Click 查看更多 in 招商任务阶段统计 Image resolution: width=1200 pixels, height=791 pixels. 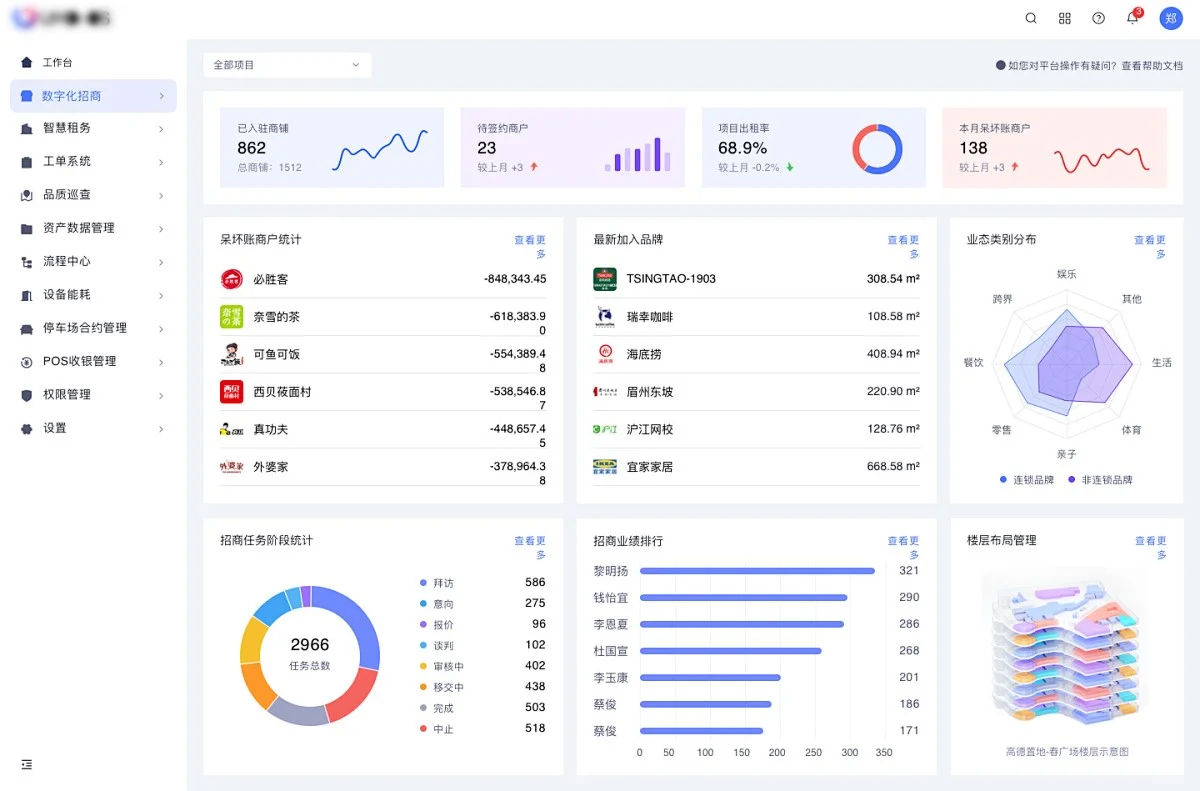pos(531,548)
